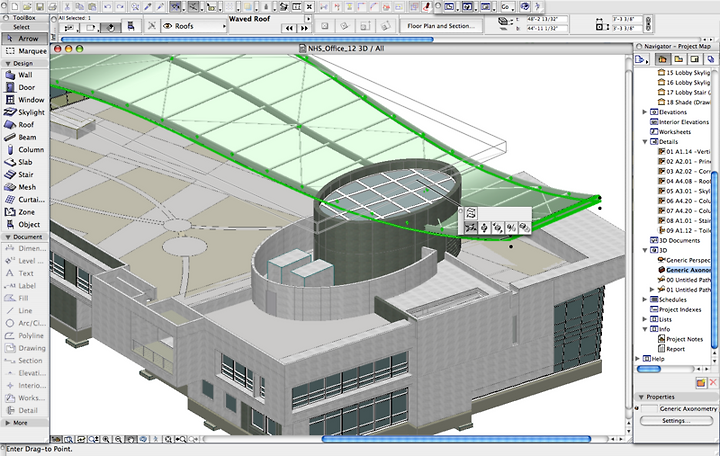The image size is (720, 456).
Task: Click the Settings... button in Properties
Action: (x=673, y=421)
